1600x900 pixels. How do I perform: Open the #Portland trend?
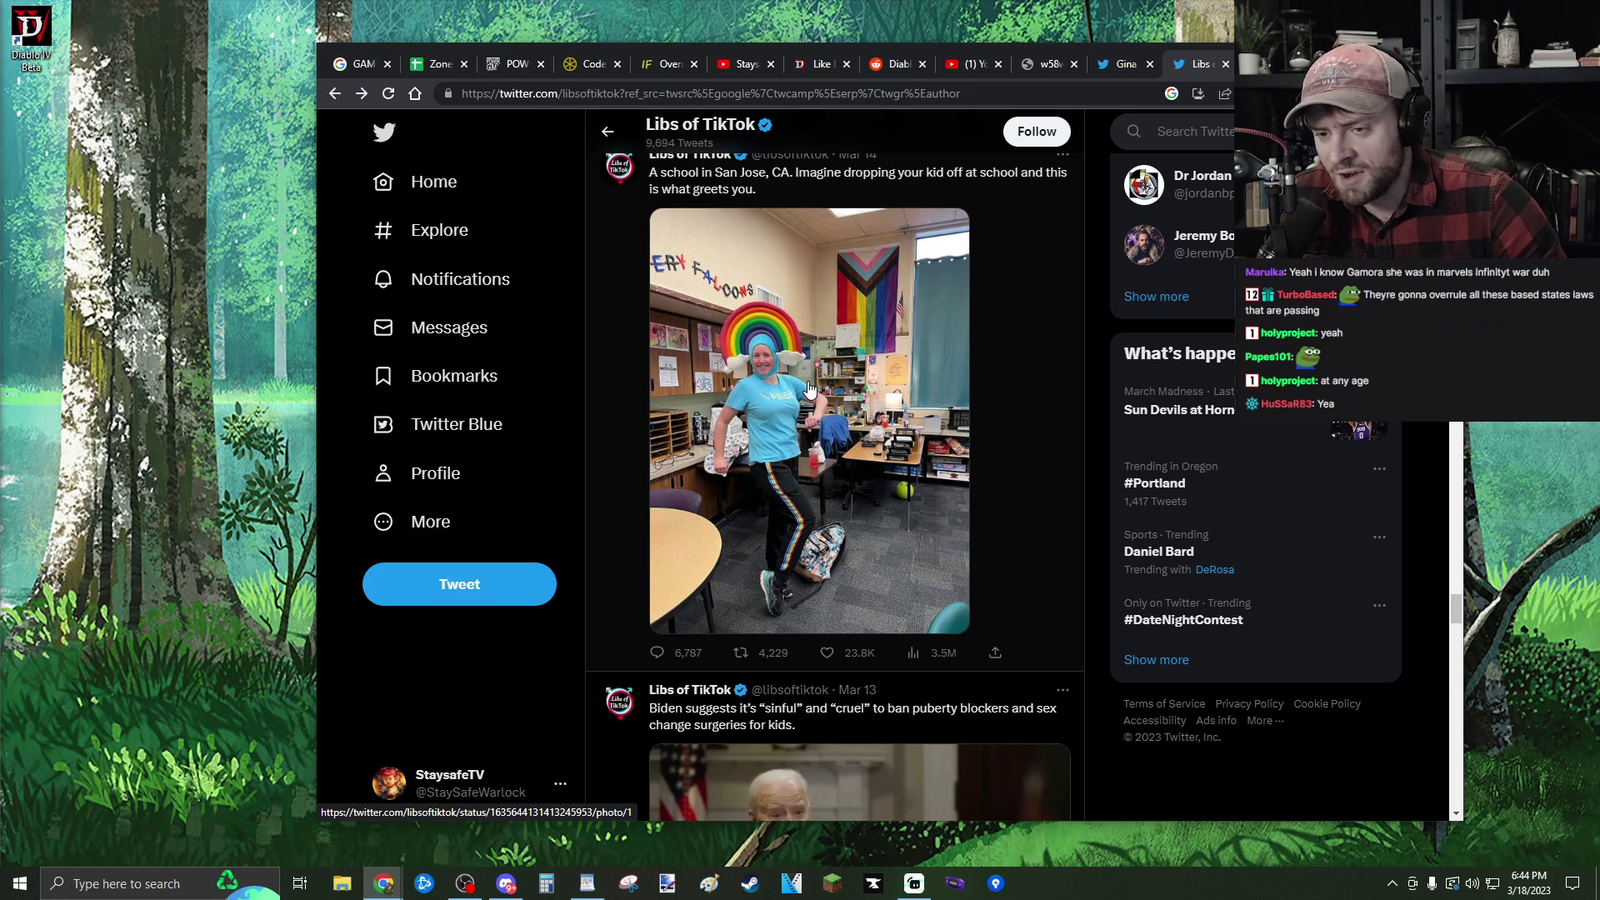point(1154,483)
